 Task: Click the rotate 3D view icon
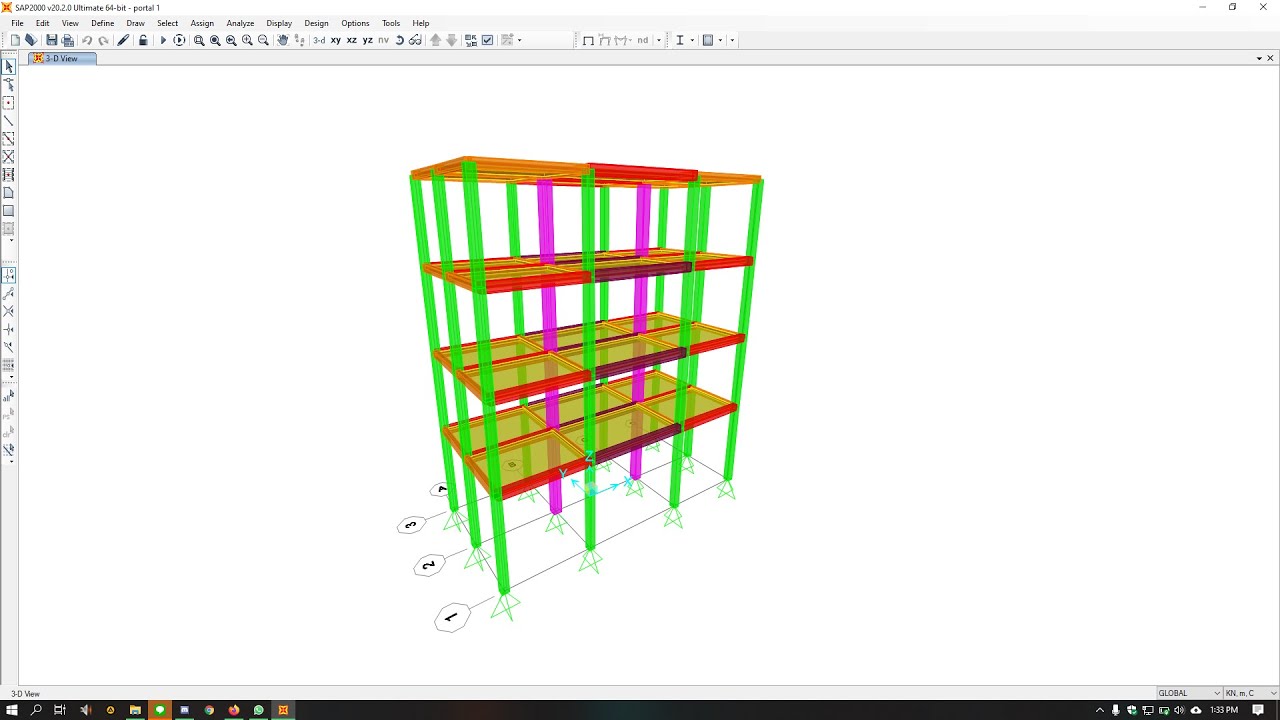[x=399, y=40]
